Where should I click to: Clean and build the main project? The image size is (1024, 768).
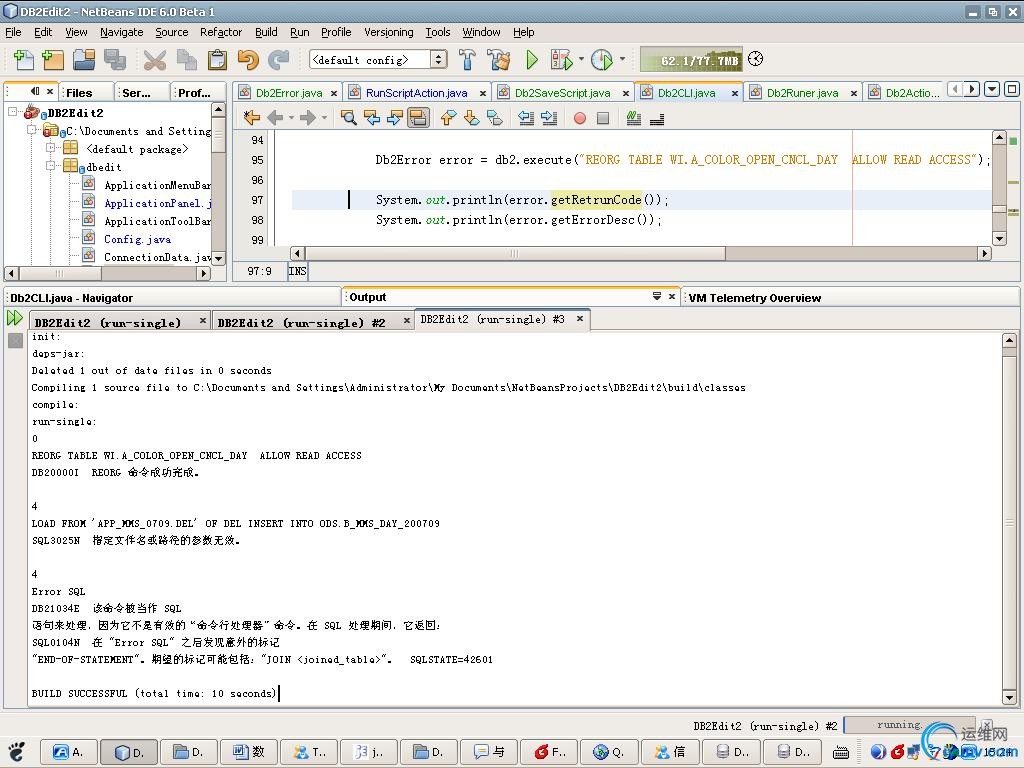[x=499, y=59]
